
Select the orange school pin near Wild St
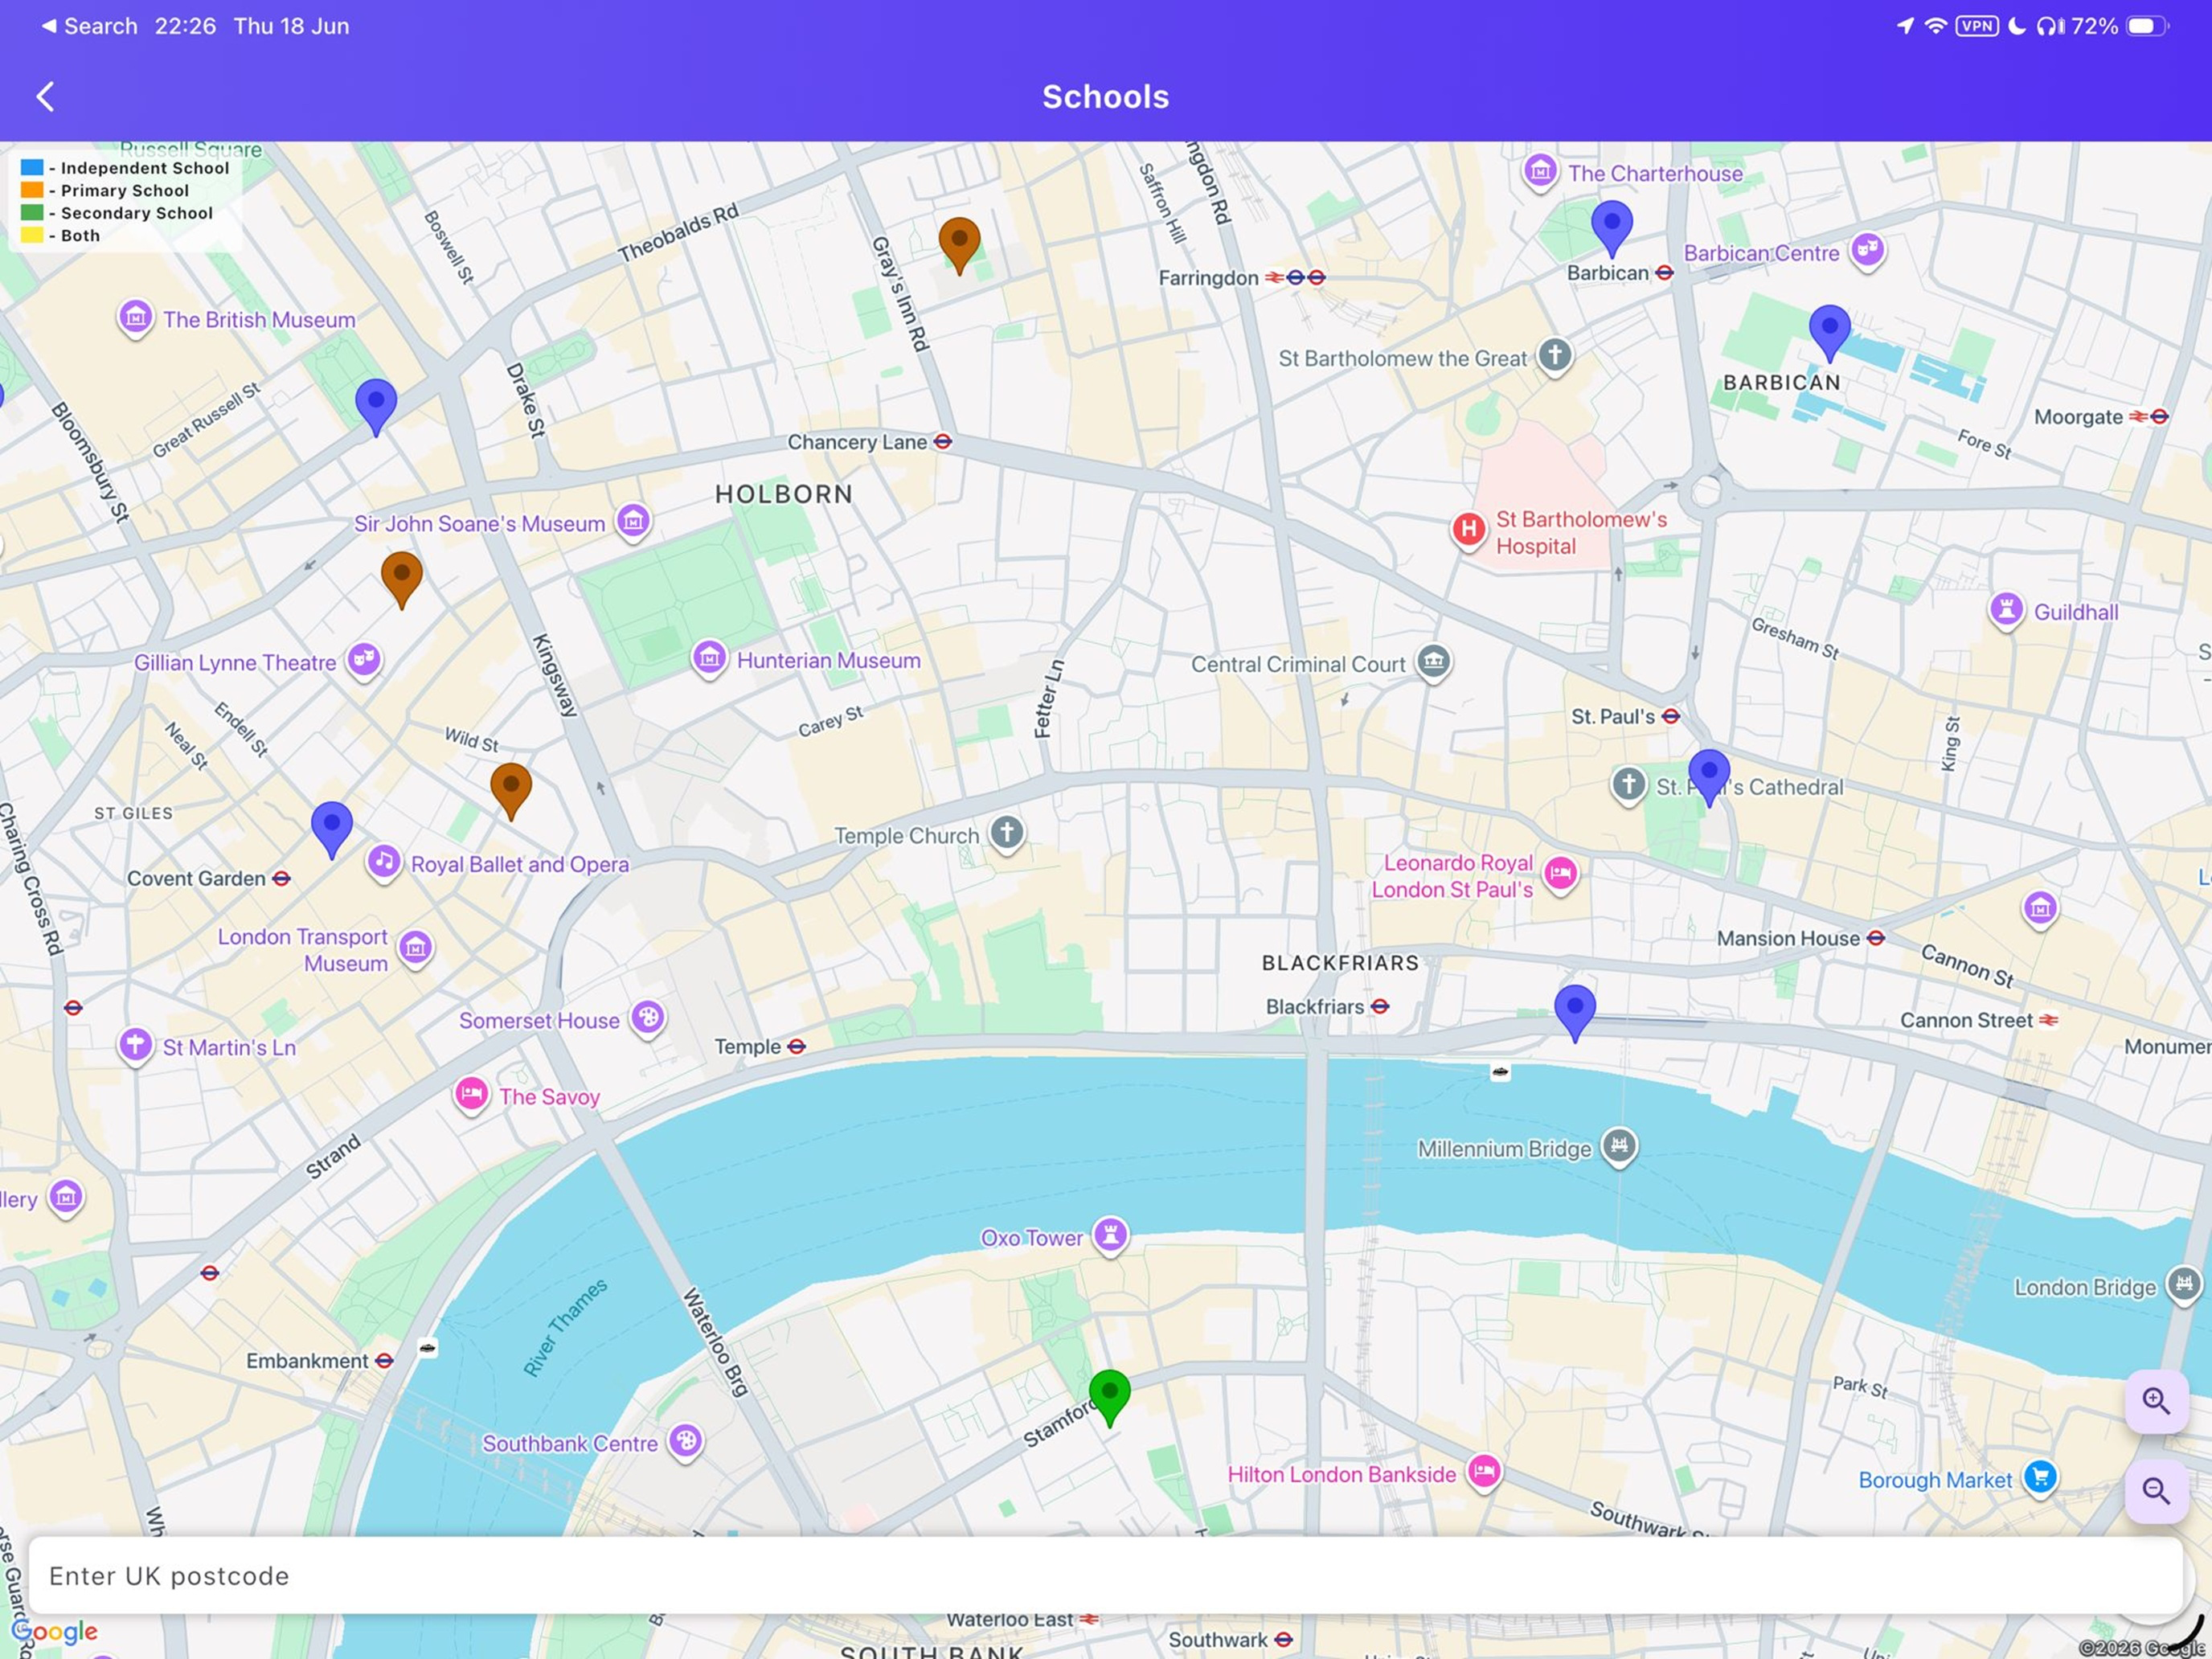[511, 791]
